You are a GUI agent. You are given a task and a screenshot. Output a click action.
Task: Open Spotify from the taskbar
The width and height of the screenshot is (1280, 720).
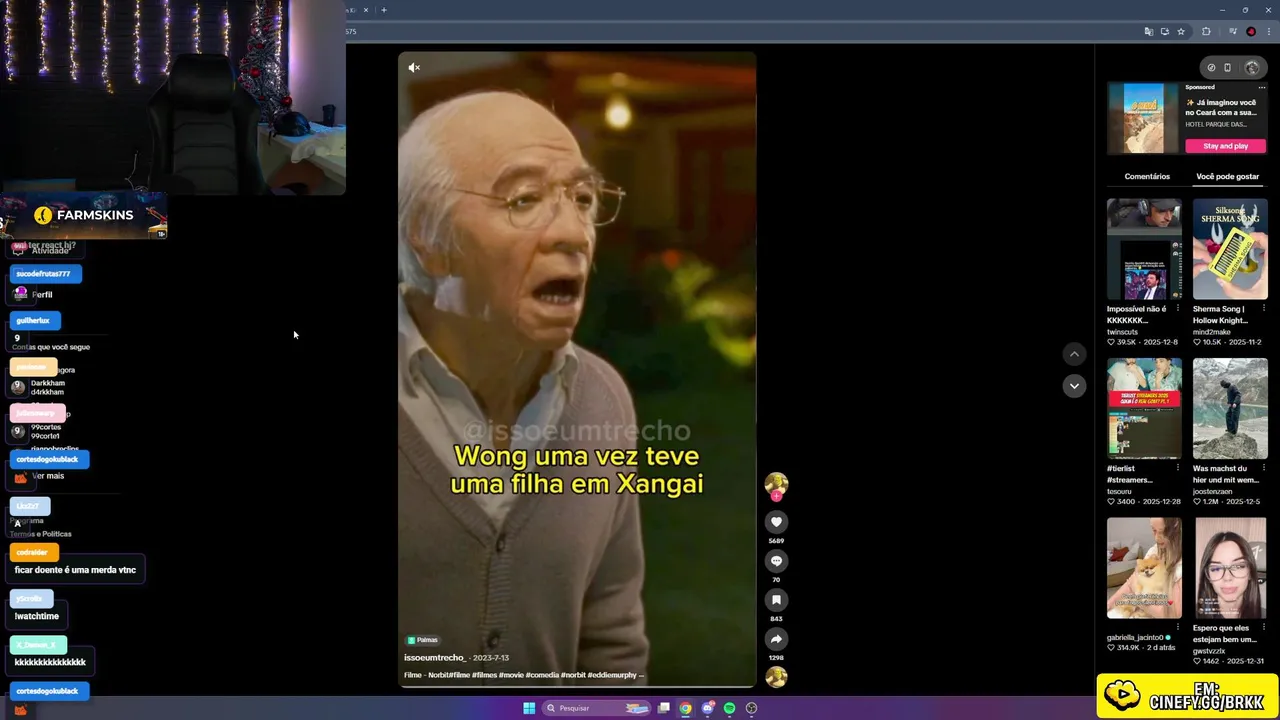[729, 708]
